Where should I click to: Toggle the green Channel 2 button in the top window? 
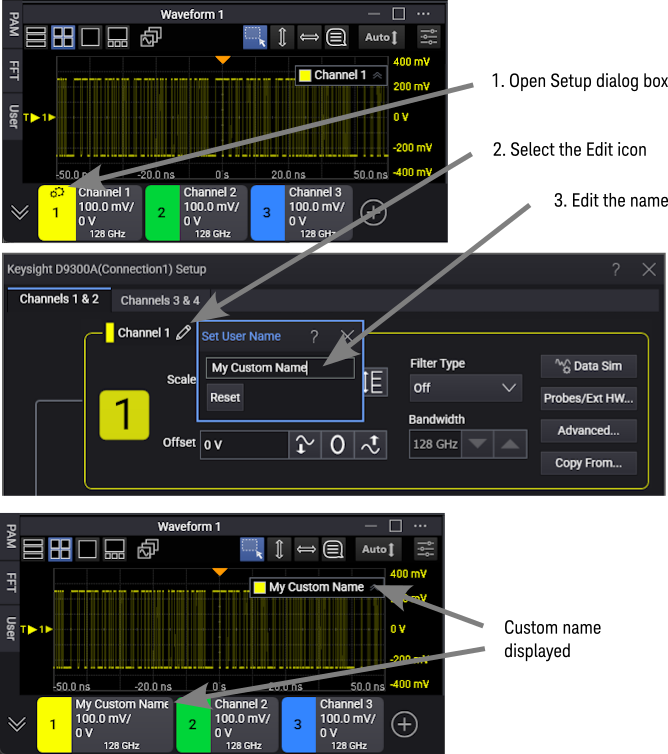coord(162,212)
